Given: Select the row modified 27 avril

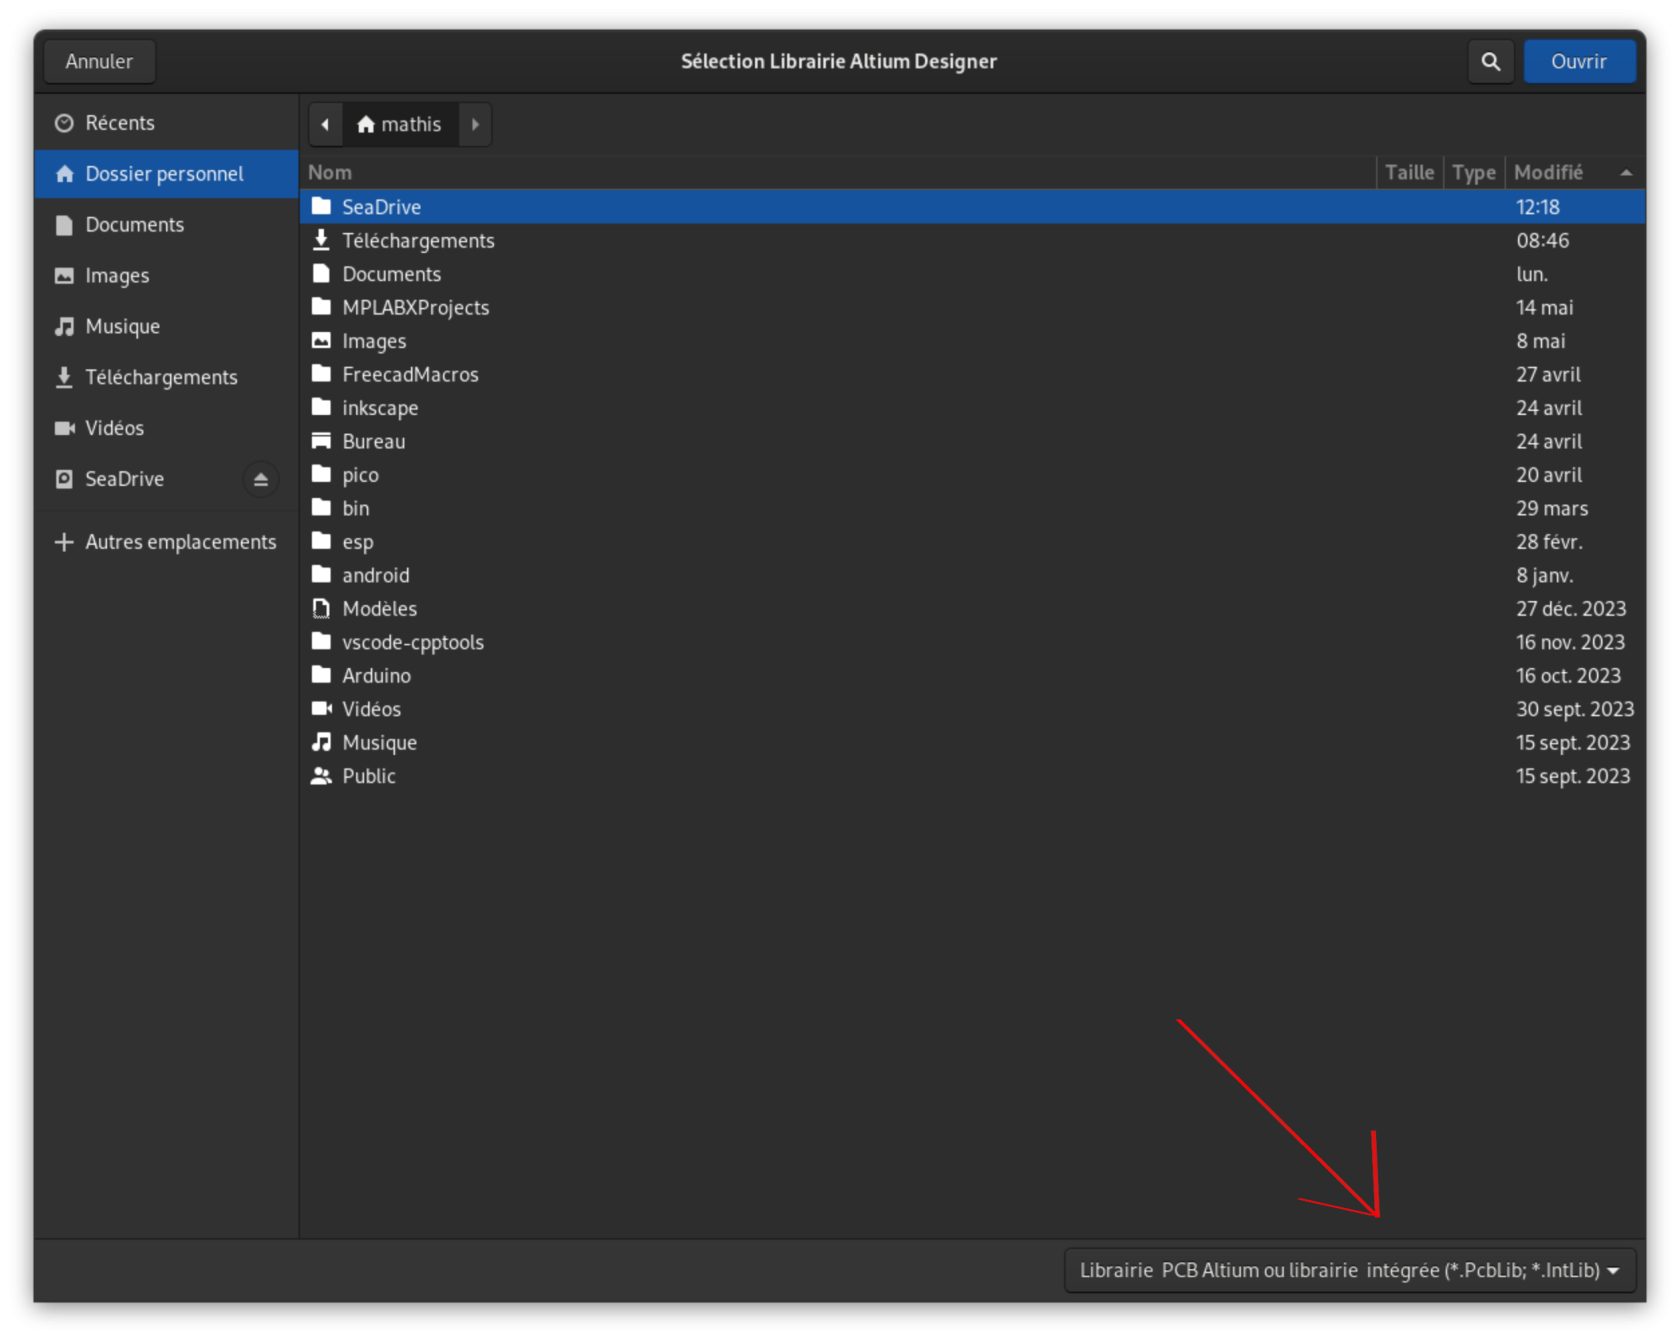Looking at the screenshot, I should pyautogui.click(x=972, y=374).
